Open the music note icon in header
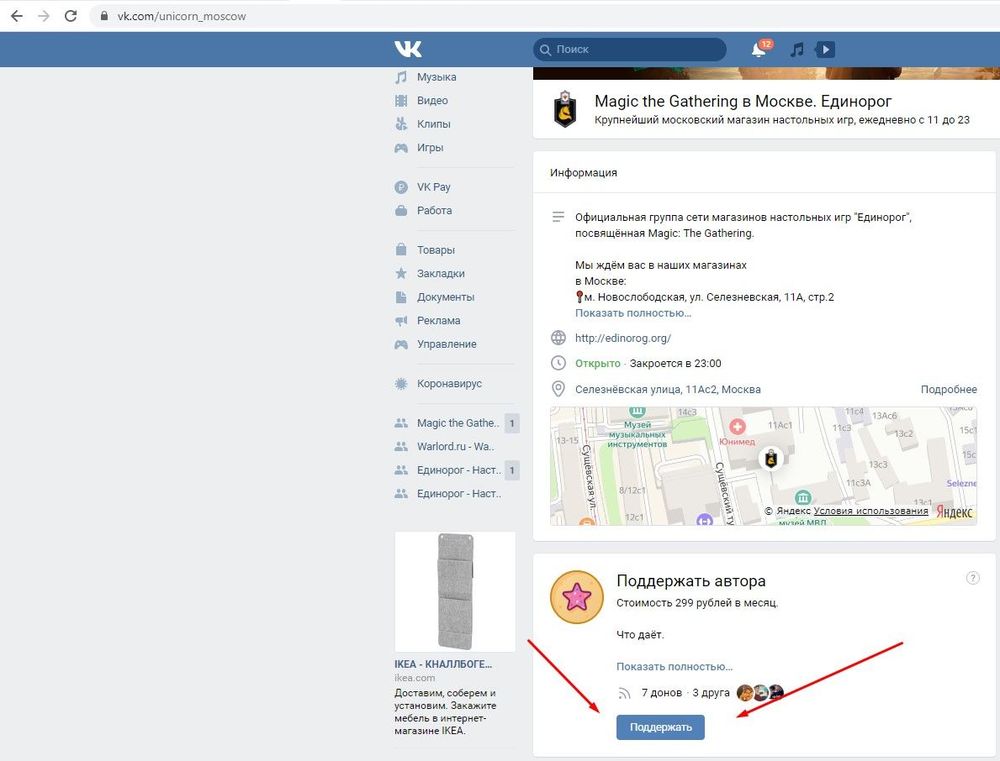Viewport: 1000px width, 761px height. [797, 49]
